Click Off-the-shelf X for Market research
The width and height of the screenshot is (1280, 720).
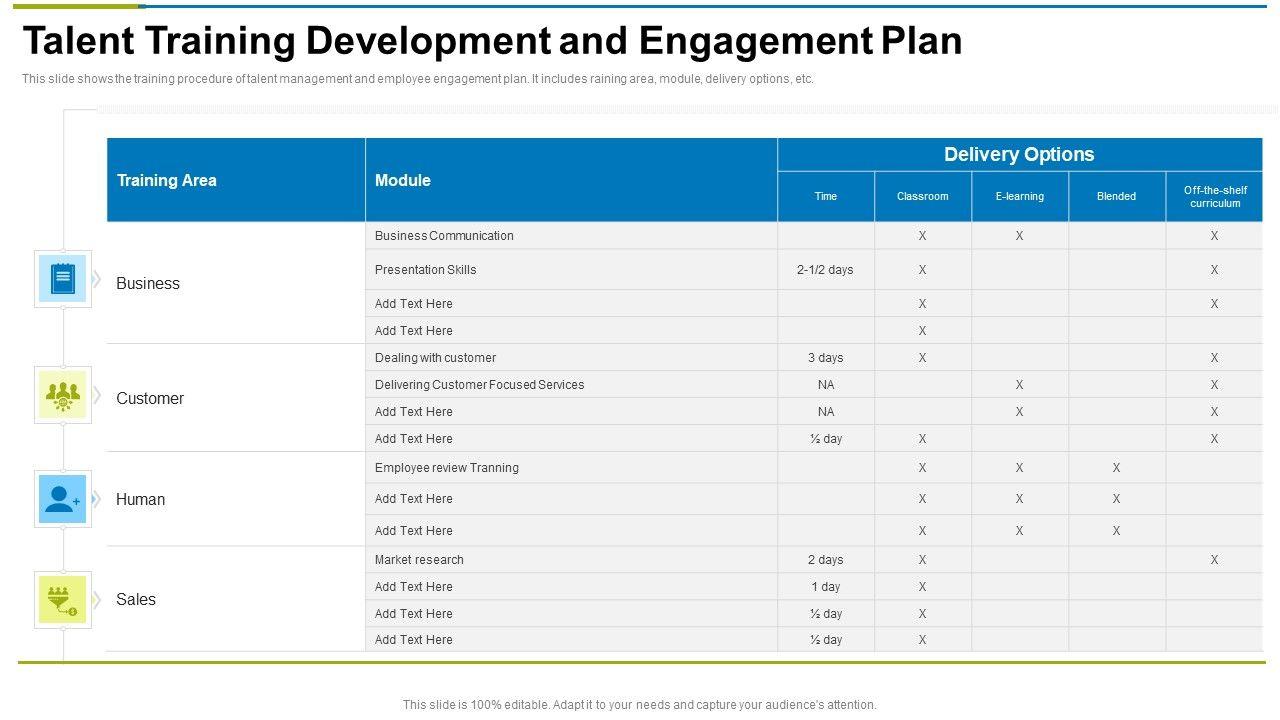1214,560
